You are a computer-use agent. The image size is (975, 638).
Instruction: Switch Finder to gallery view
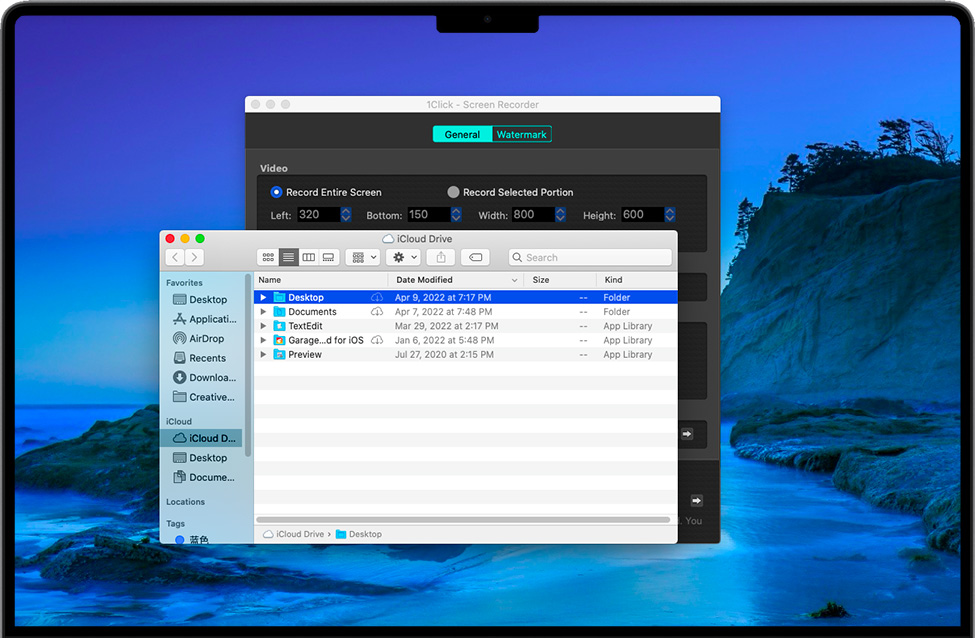pos(329,257)
